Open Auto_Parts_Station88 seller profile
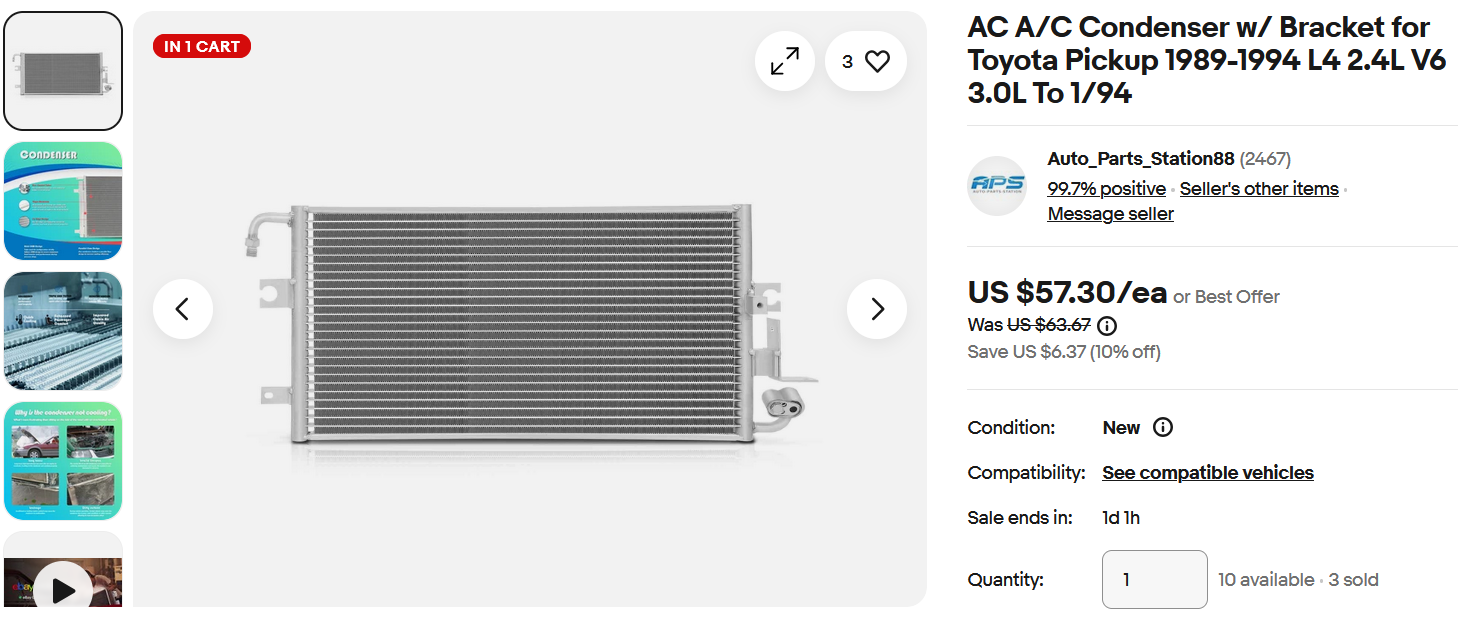1458x630 pixels. pyautogui.click(x=1140, y=159)
